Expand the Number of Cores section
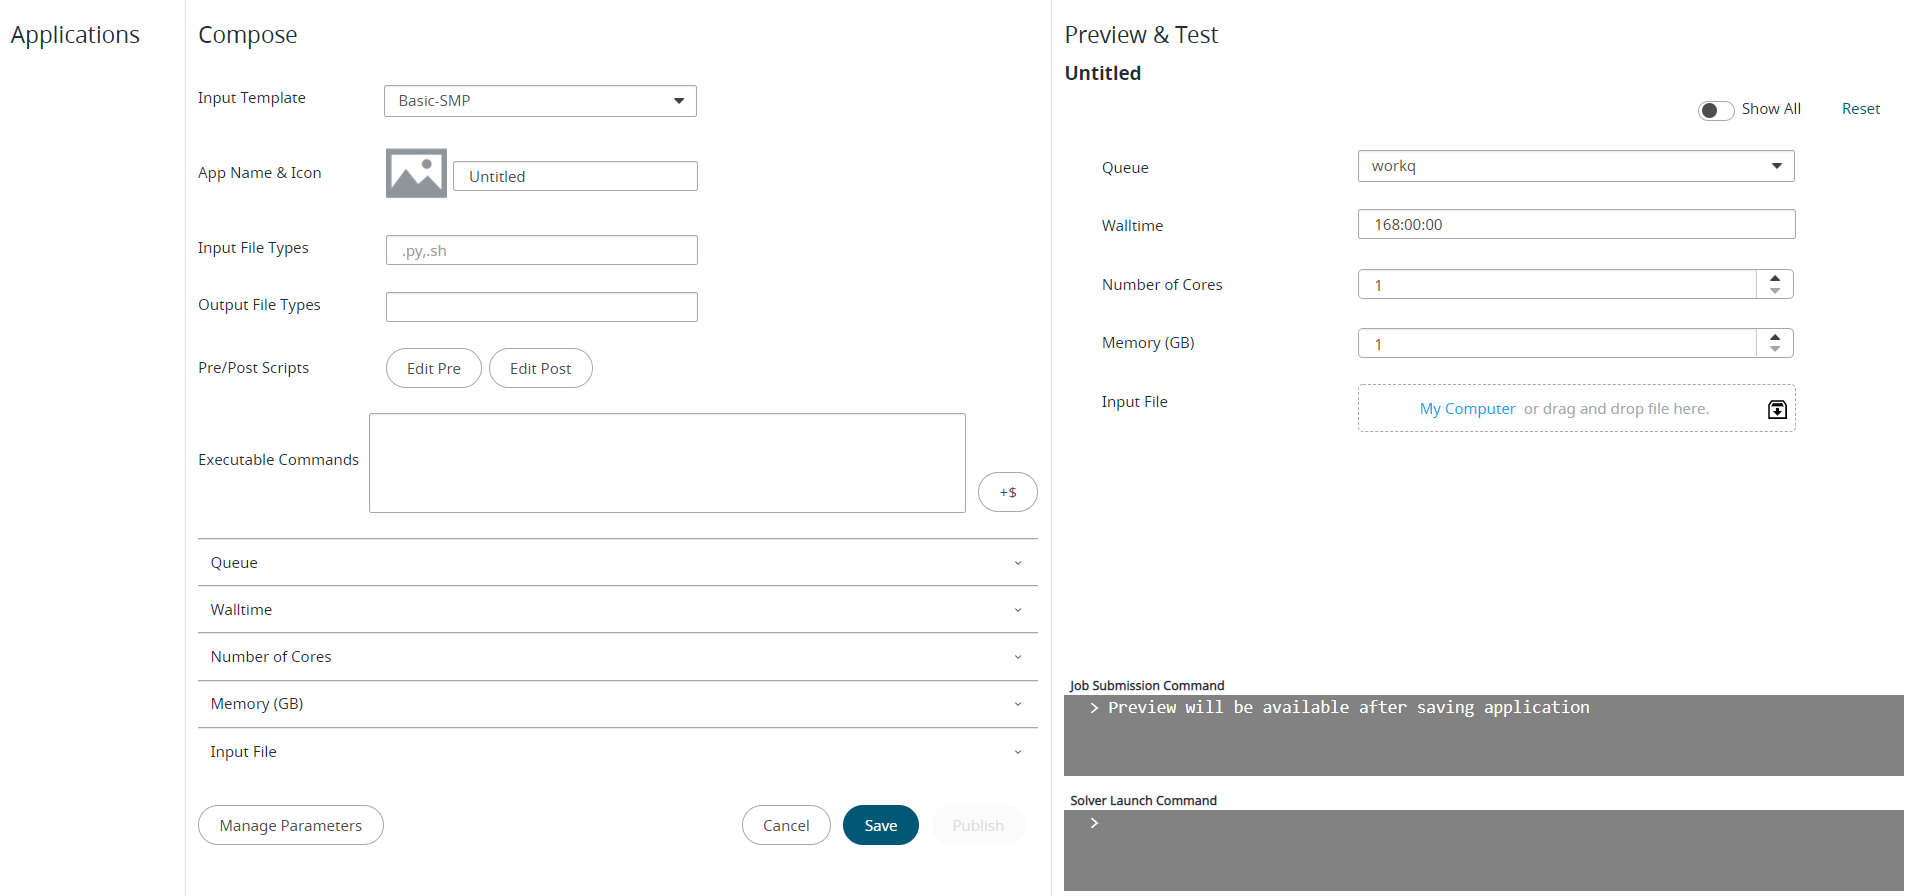1916x896 pixels. 618,657
